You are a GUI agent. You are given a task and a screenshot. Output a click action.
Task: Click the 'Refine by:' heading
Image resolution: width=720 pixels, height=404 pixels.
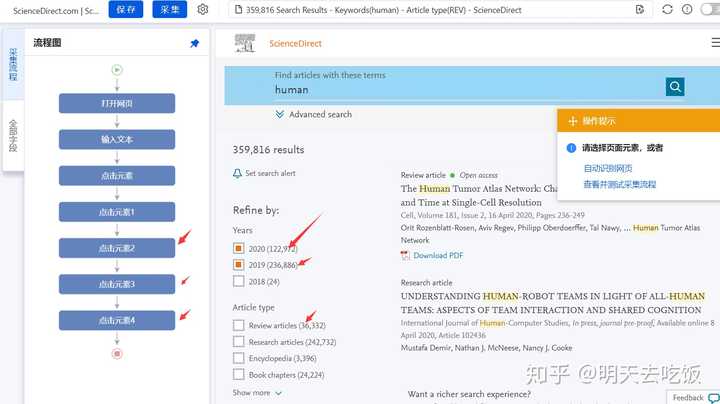pyautogui.click(x=256, y=210)
